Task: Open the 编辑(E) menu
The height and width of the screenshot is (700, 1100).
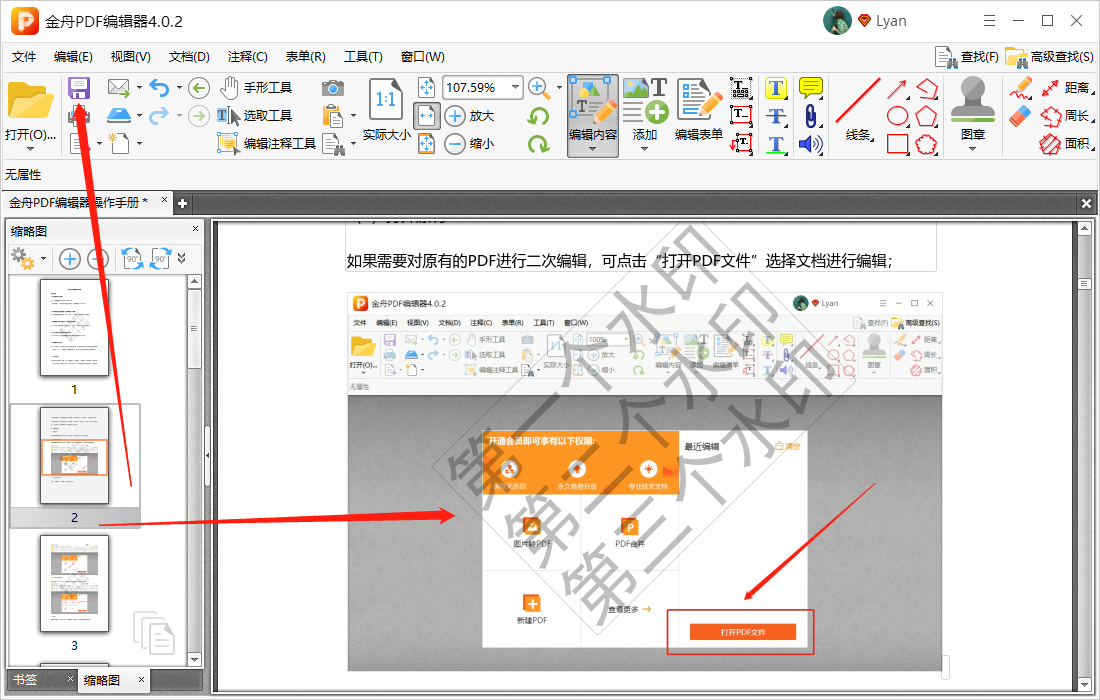Action: [x=73, y=57]
